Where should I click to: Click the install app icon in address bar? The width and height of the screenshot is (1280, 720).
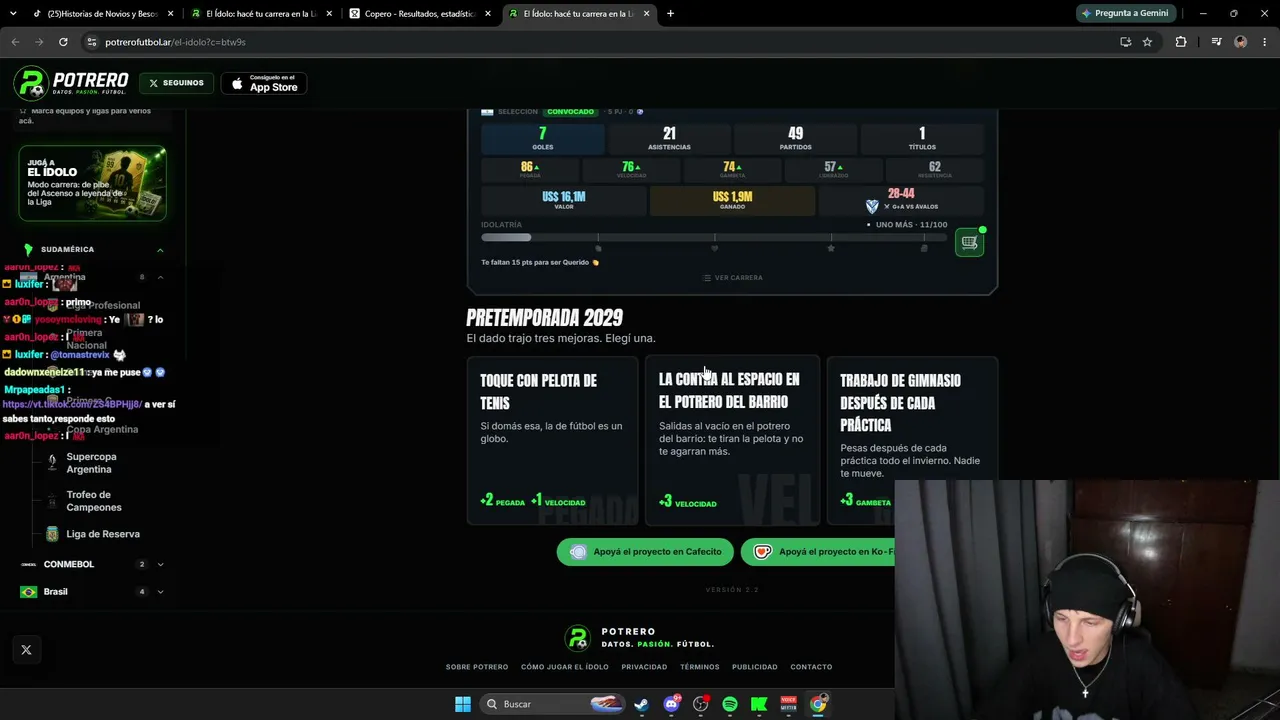click(1125, 42)
